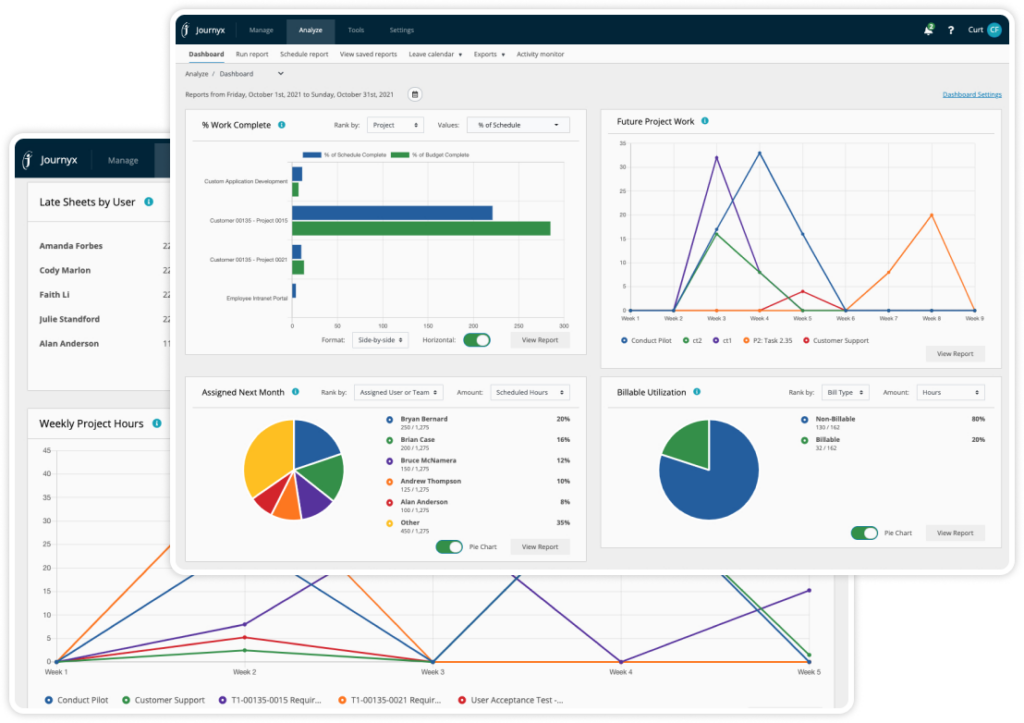Open help via the question mark icon
The image size is (1024, 723).
[x=950, y=30]
